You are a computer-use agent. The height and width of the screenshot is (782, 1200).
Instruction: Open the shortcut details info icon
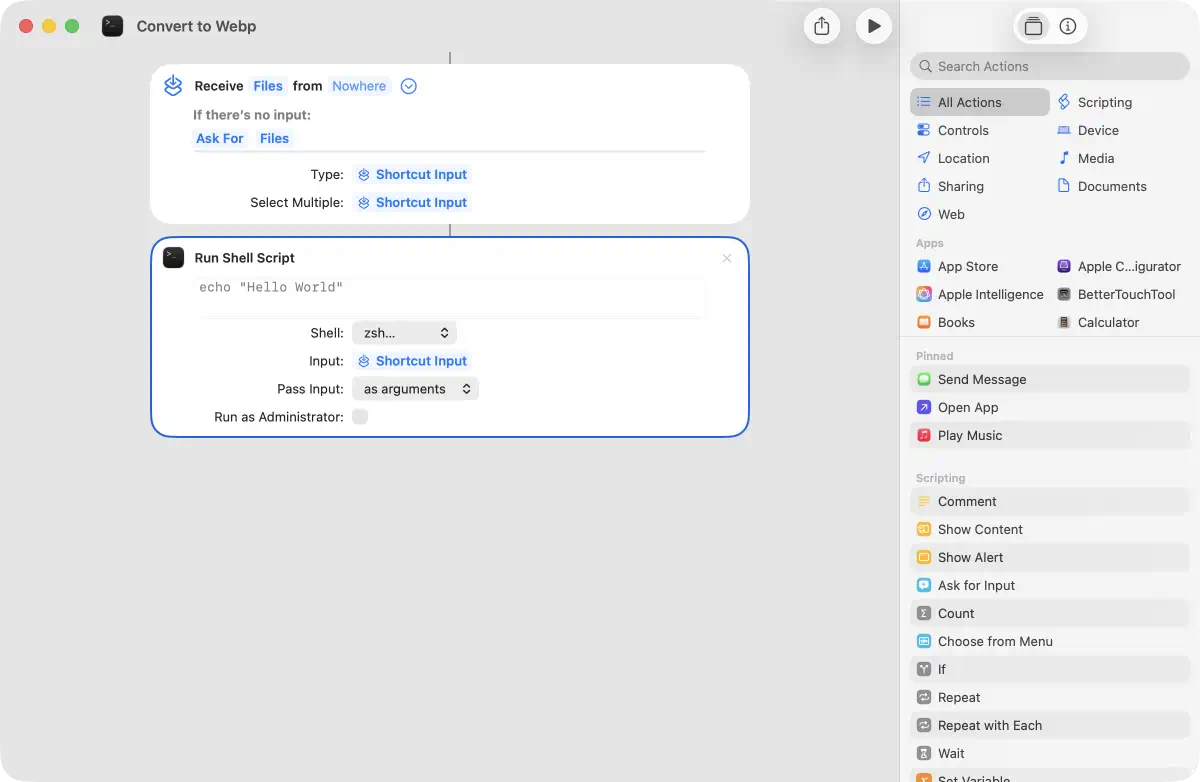[1067, 27]
